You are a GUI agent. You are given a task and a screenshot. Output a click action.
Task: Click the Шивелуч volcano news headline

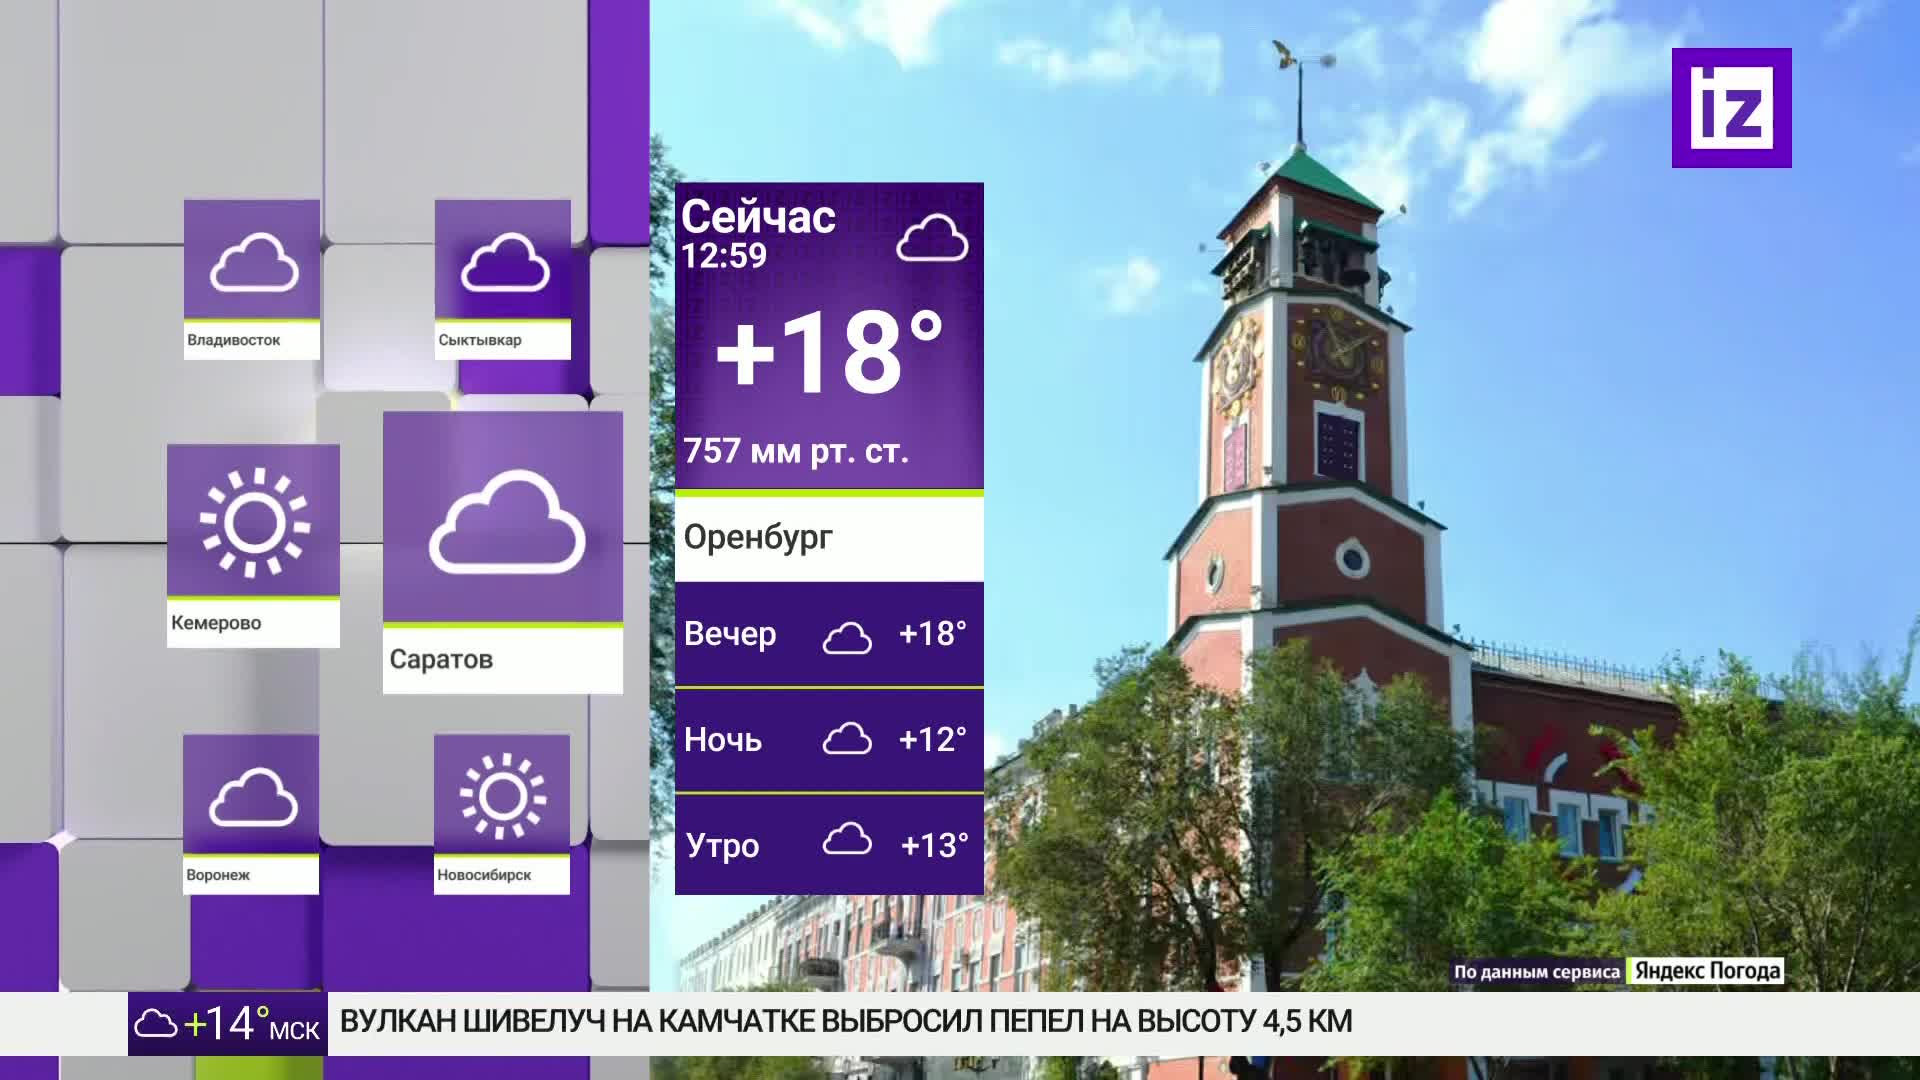tap(846, 1022)
